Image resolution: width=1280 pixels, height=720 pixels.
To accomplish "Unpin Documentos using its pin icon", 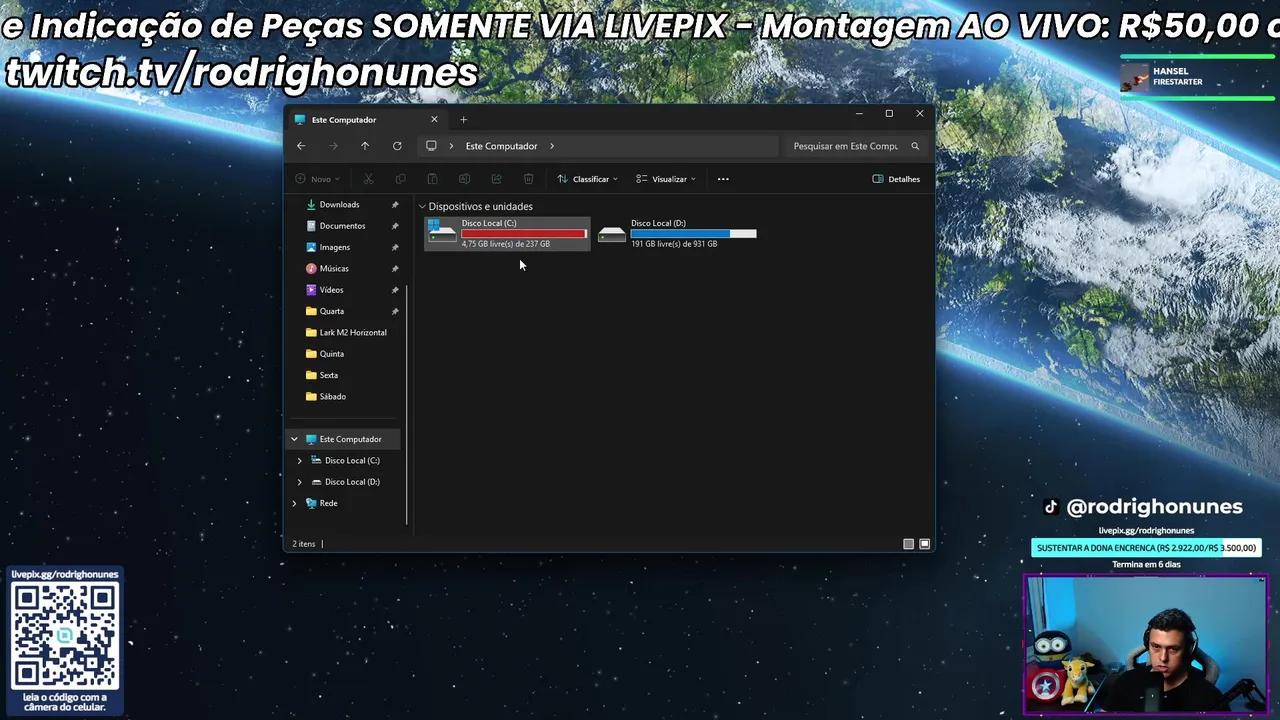I will (395, 226).
